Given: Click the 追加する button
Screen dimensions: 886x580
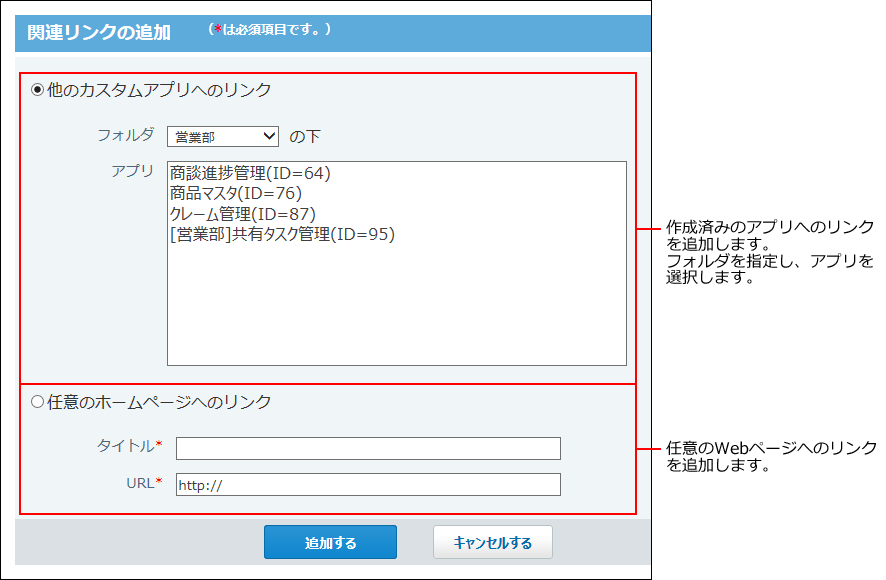Looking at the screenshot, I should [331, 542].
